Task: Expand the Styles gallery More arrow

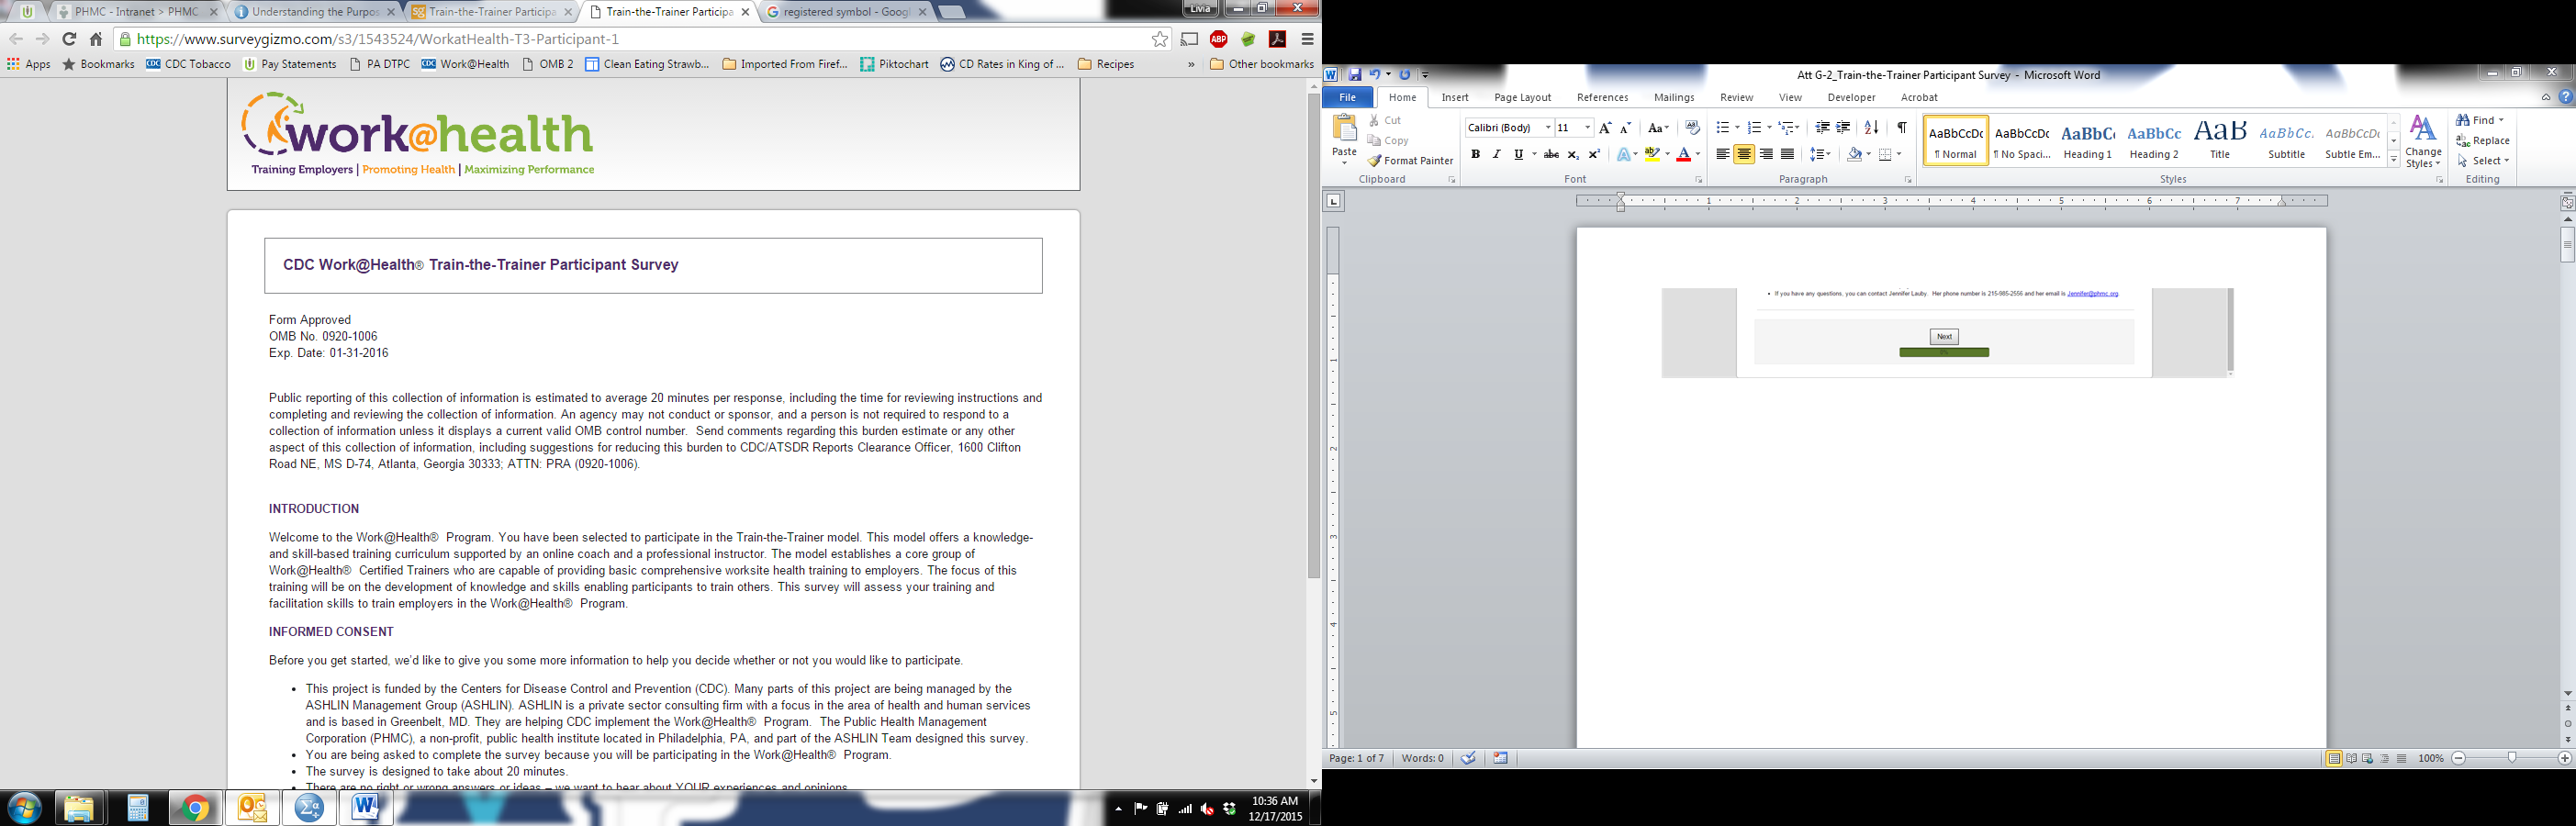Action: 2394,160
